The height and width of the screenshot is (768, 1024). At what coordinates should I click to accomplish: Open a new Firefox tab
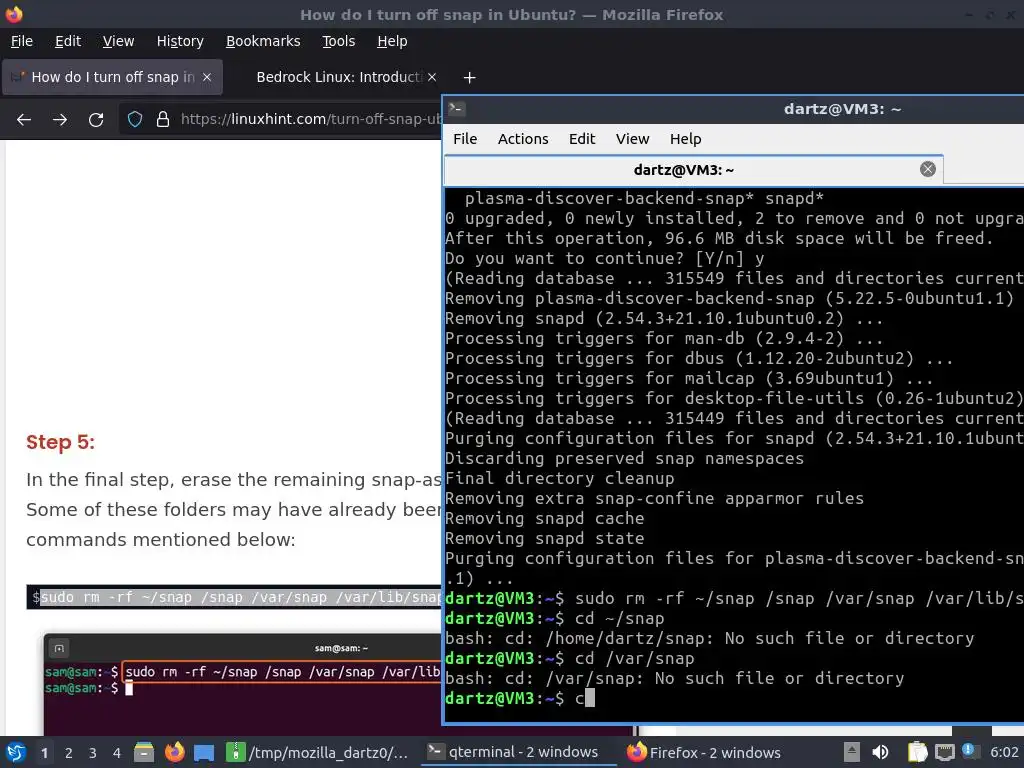click(469, 78)
